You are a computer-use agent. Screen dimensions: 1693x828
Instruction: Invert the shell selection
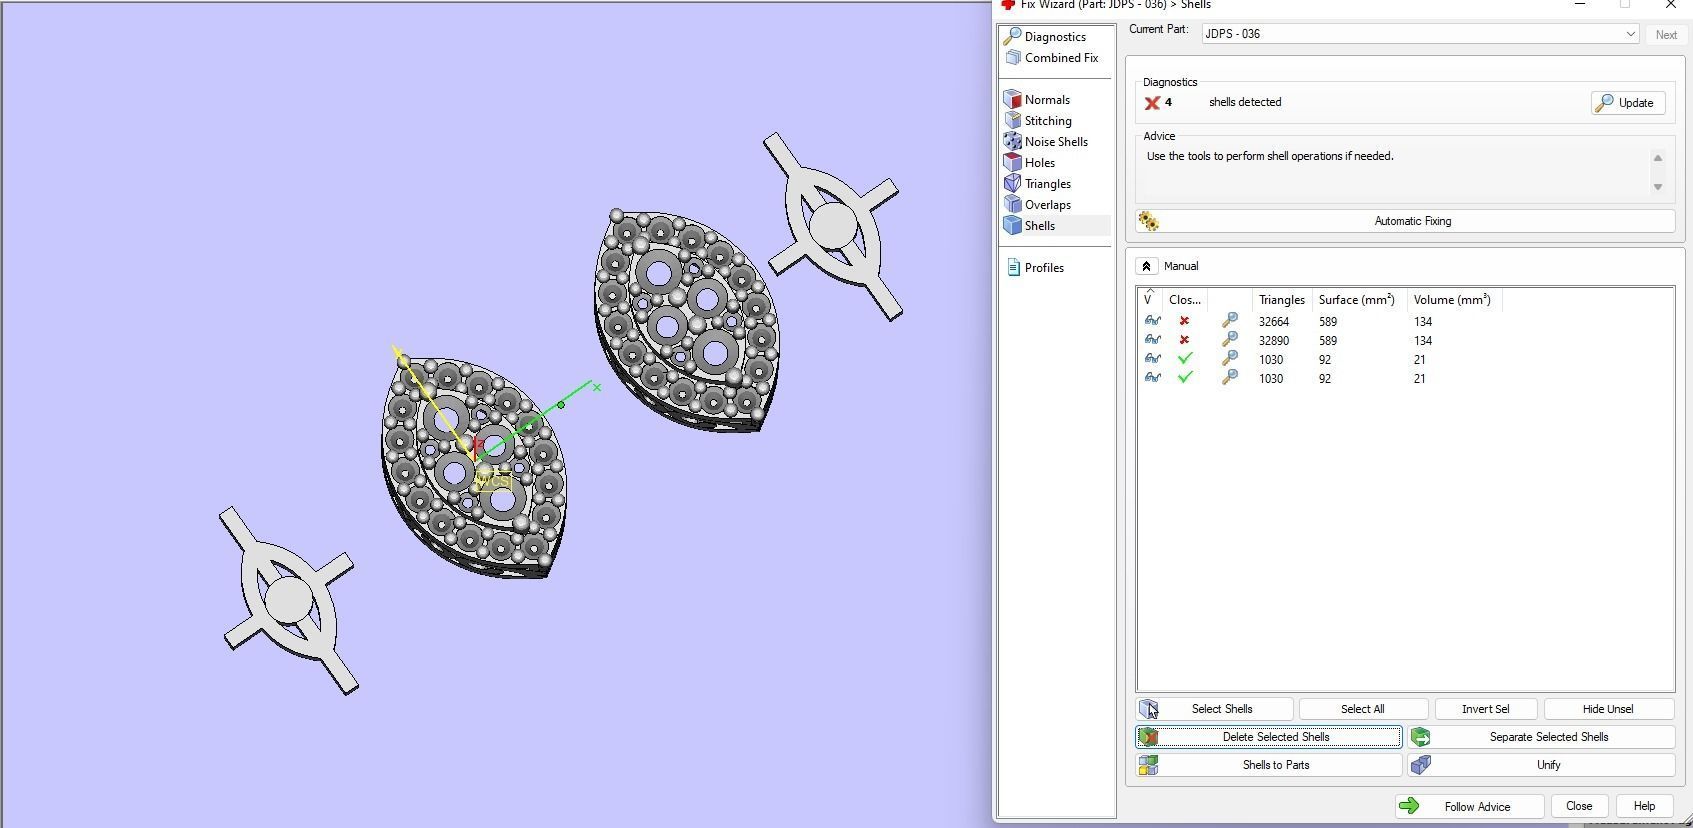point(1485,709)
